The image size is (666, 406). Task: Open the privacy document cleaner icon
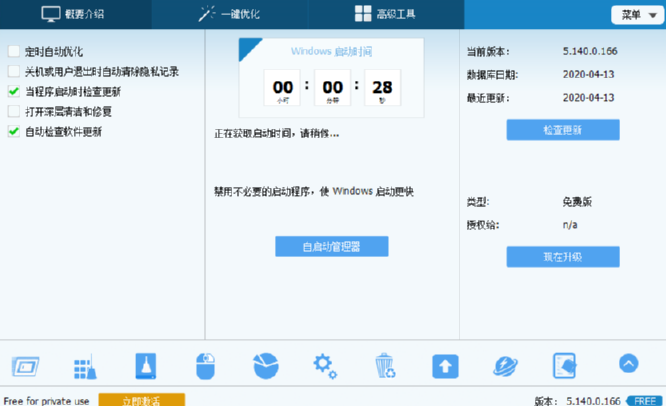tap(564, 366)
